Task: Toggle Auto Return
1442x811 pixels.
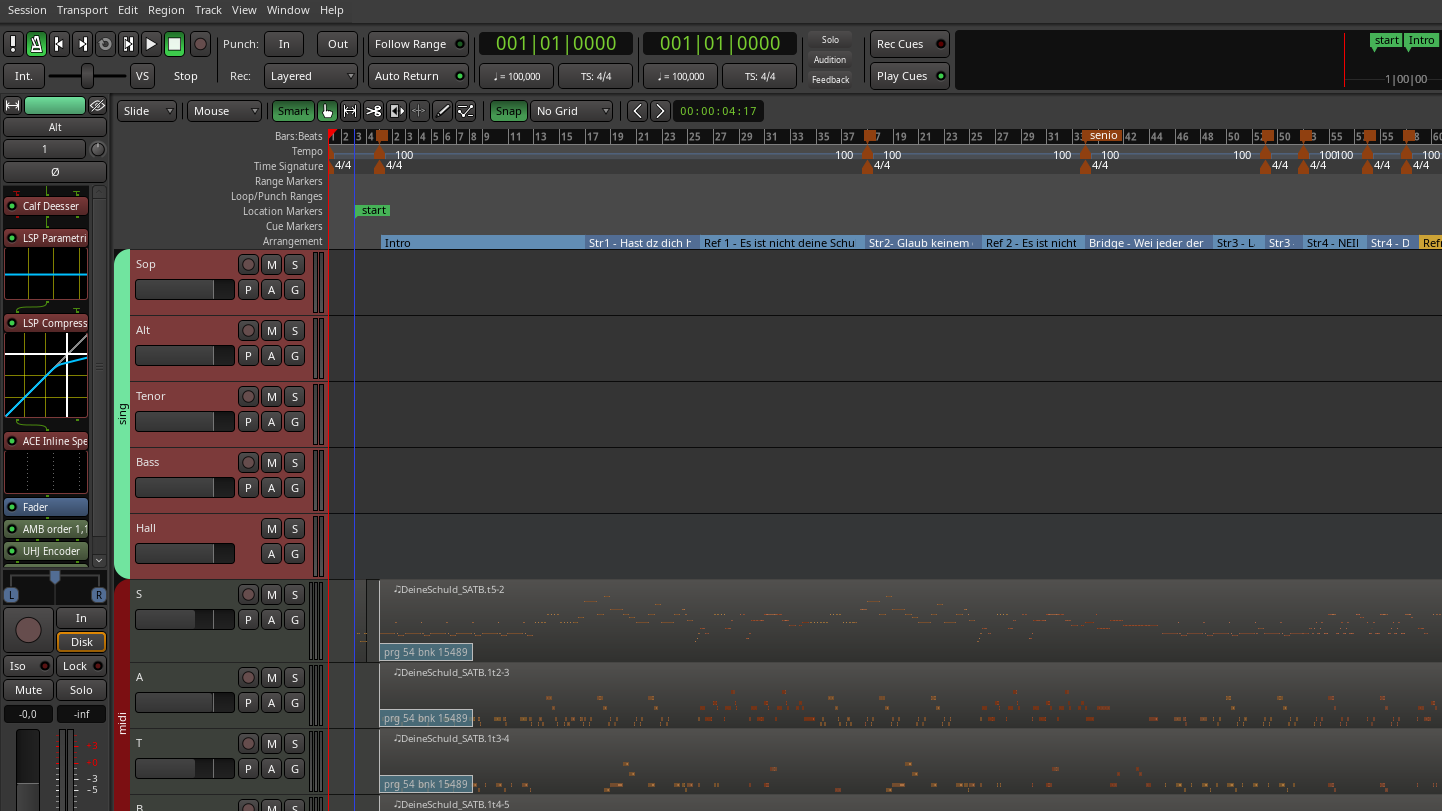Action: (x=419, y=76)
